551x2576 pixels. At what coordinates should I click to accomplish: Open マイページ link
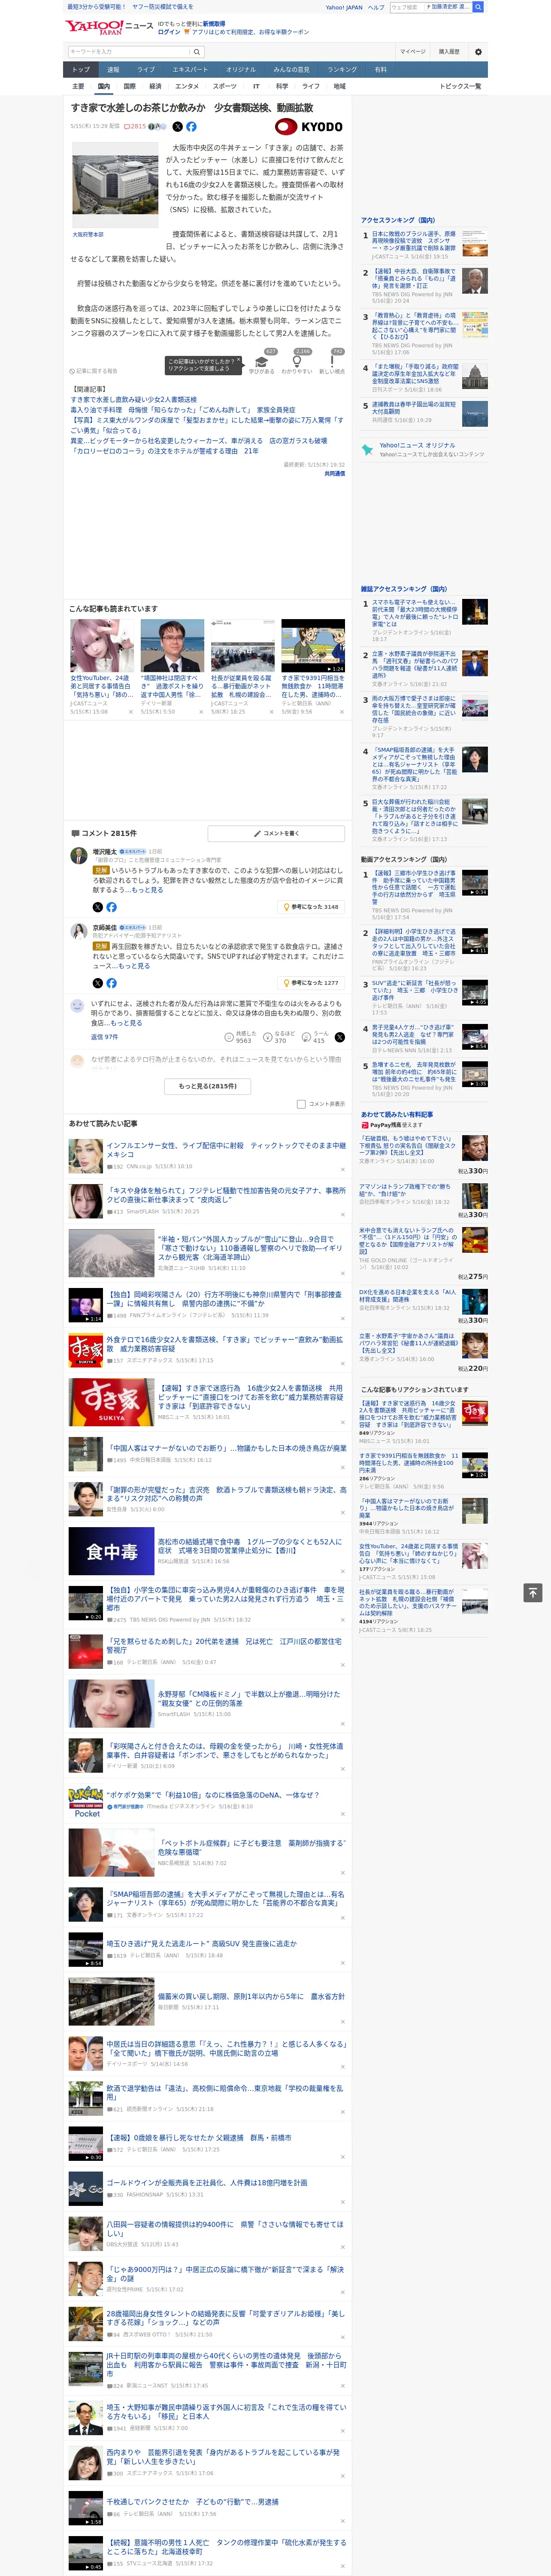point(412,51)
